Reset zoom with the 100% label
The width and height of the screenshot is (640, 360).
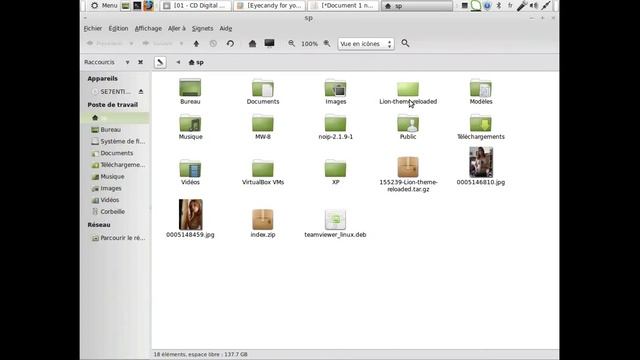coord(309,44)
